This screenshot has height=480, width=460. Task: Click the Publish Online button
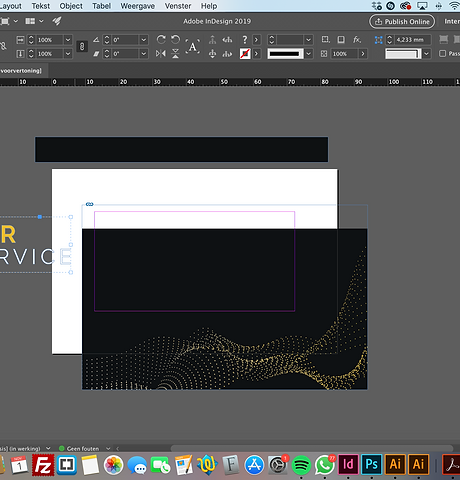click(402, 21)
